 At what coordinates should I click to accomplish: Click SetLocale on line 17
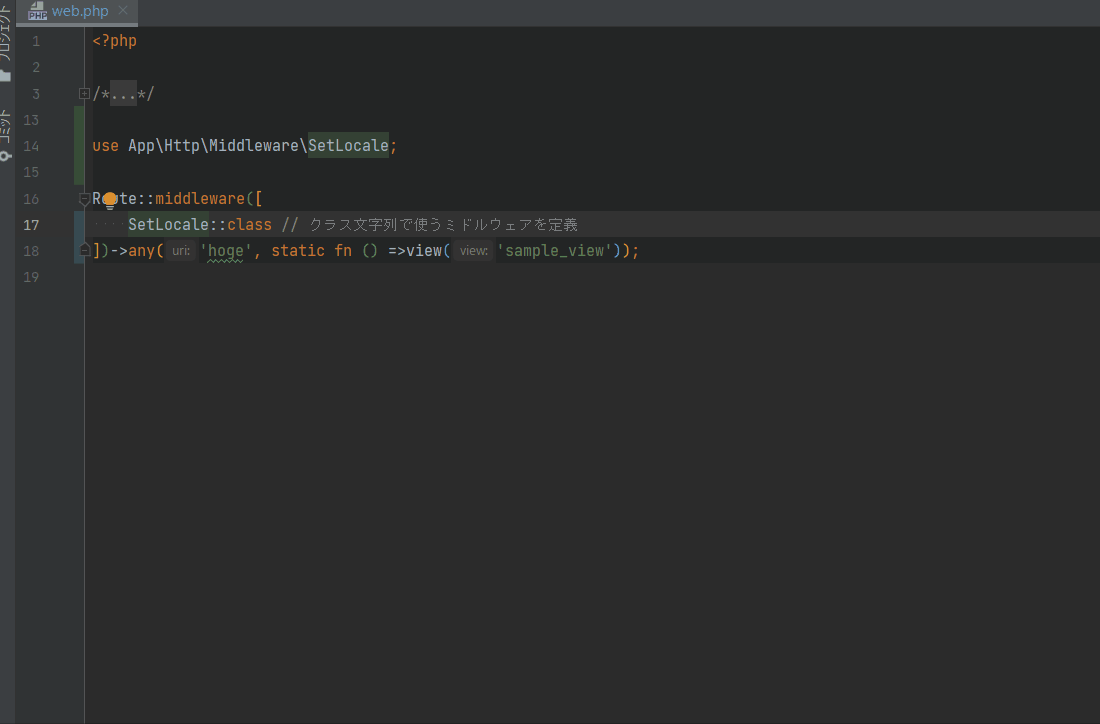coord(168,224)
